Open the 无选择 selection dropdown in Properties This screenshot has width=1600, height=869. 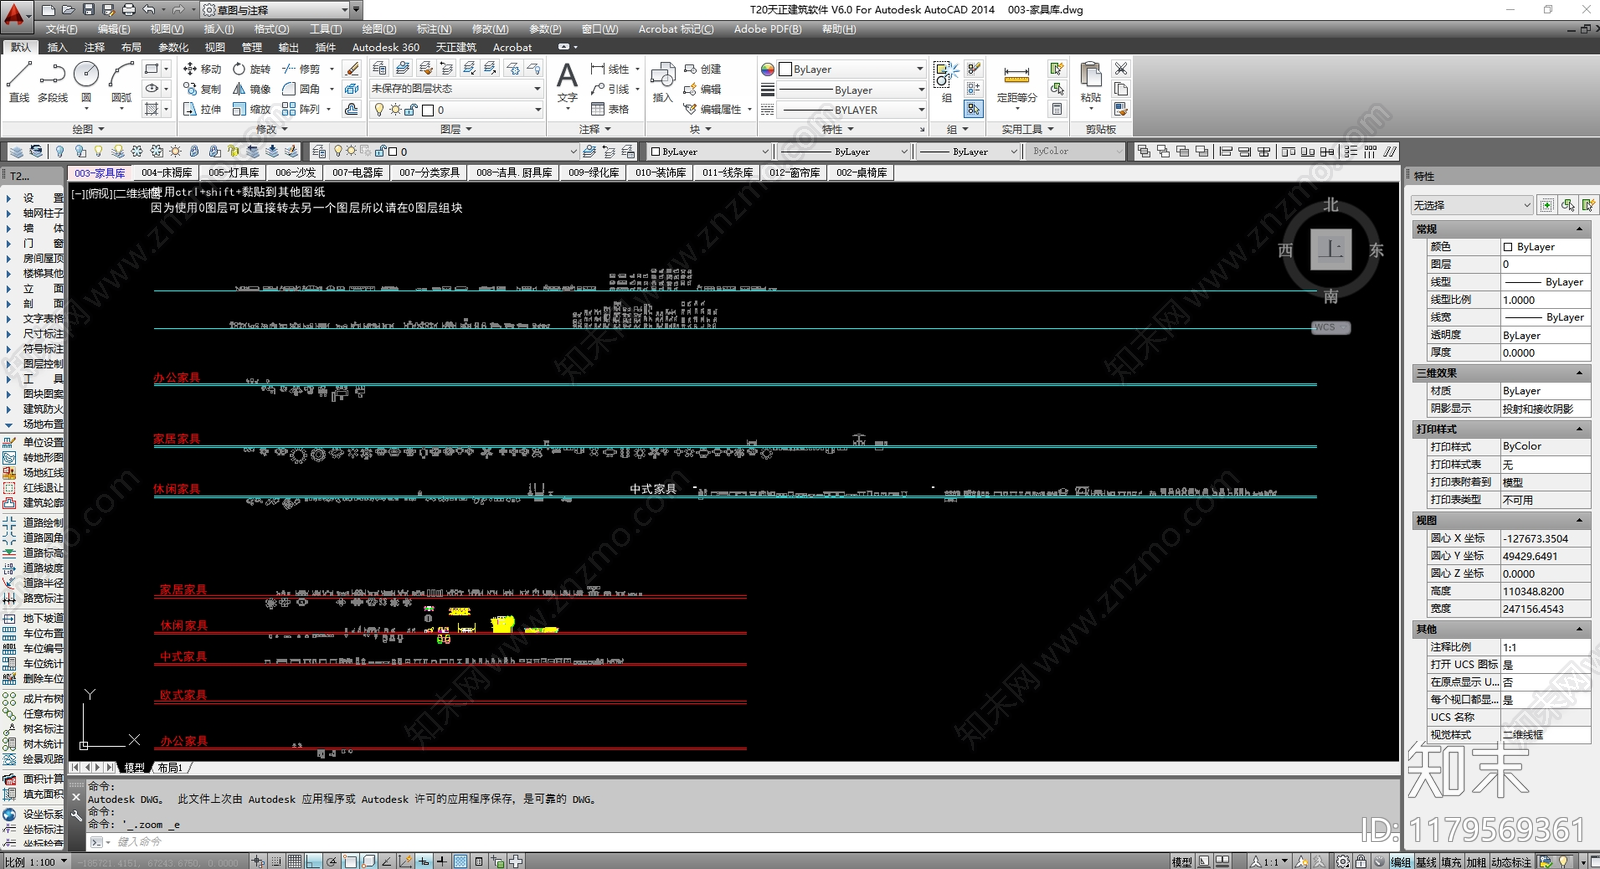(x=1472, y=205)
